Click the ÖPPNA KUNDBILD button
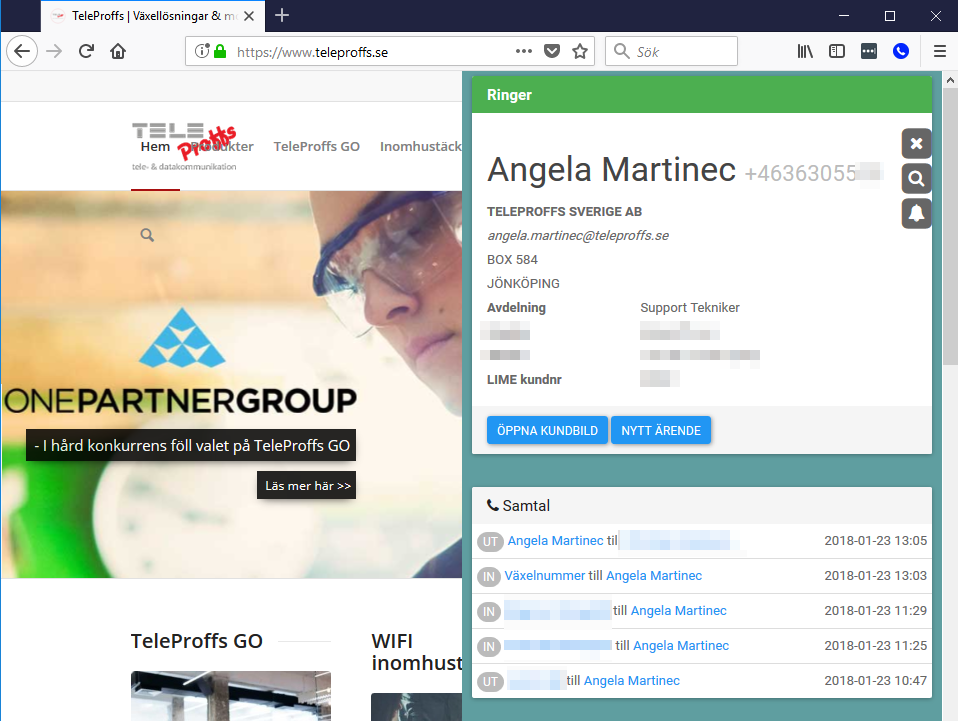Viewport: 958px width, 721px height. pos(547,430)
